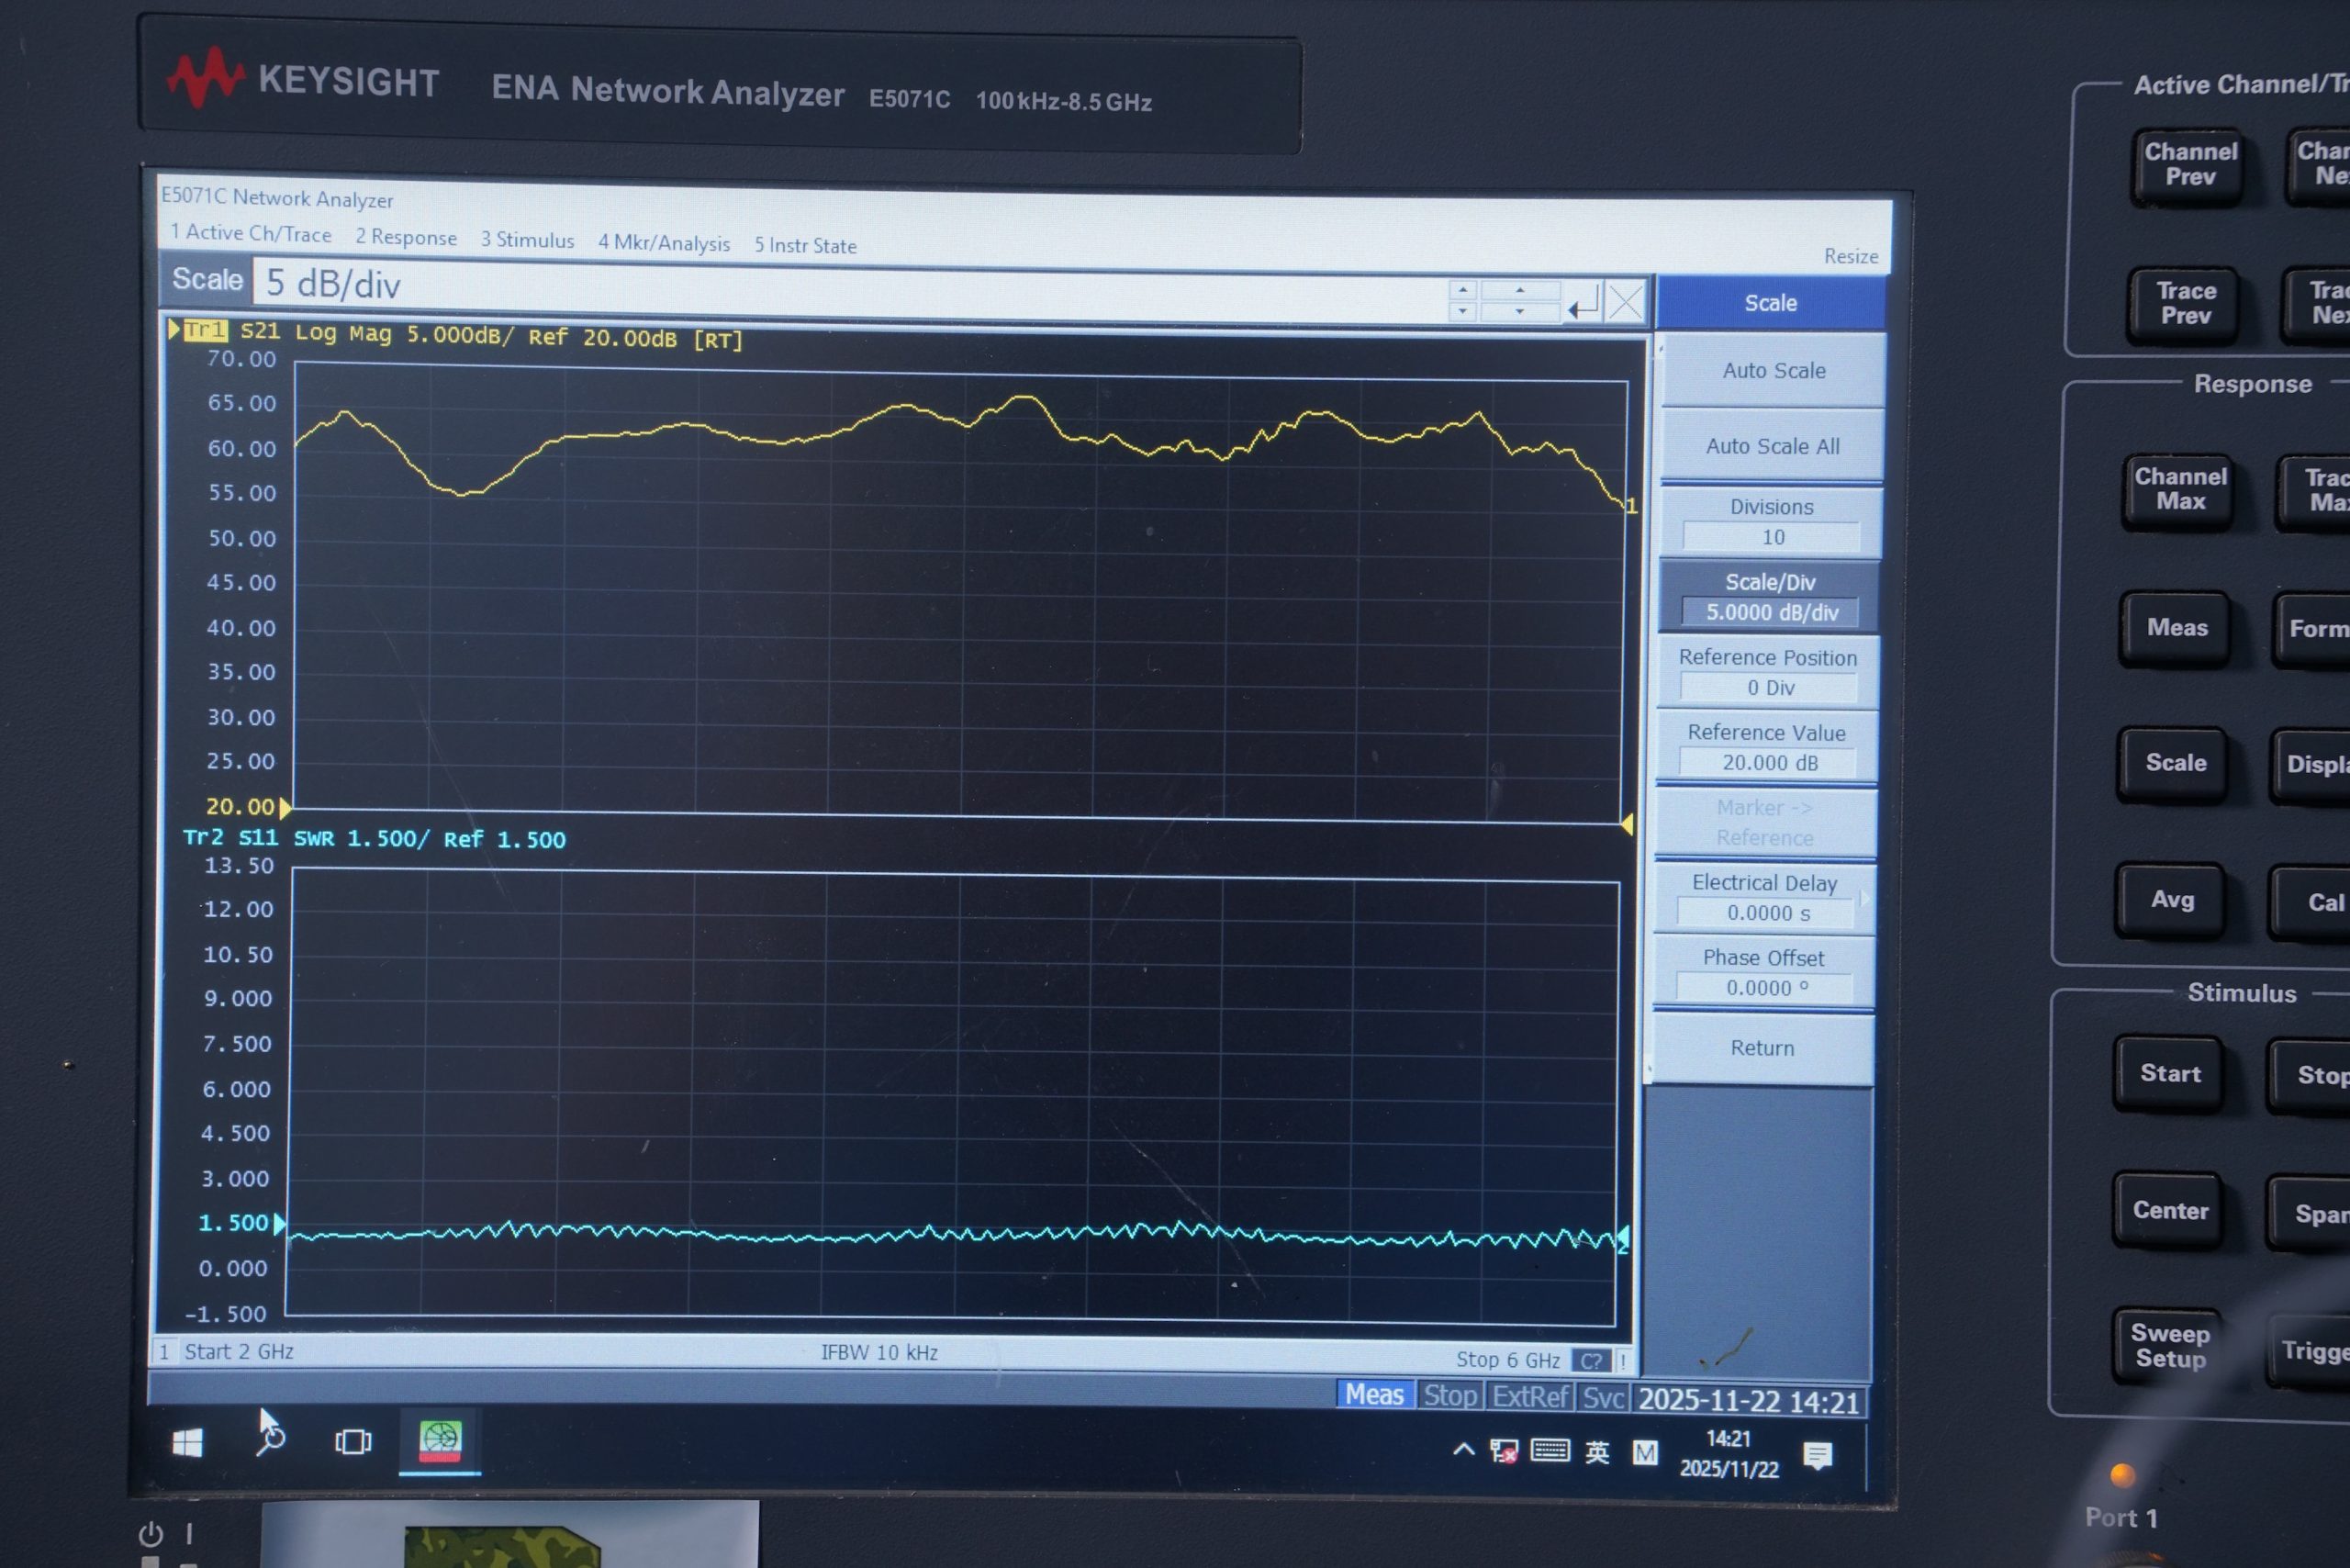
Task: Open the notification center icon
Action: pyautogui.click(x=1817, y=1456)
